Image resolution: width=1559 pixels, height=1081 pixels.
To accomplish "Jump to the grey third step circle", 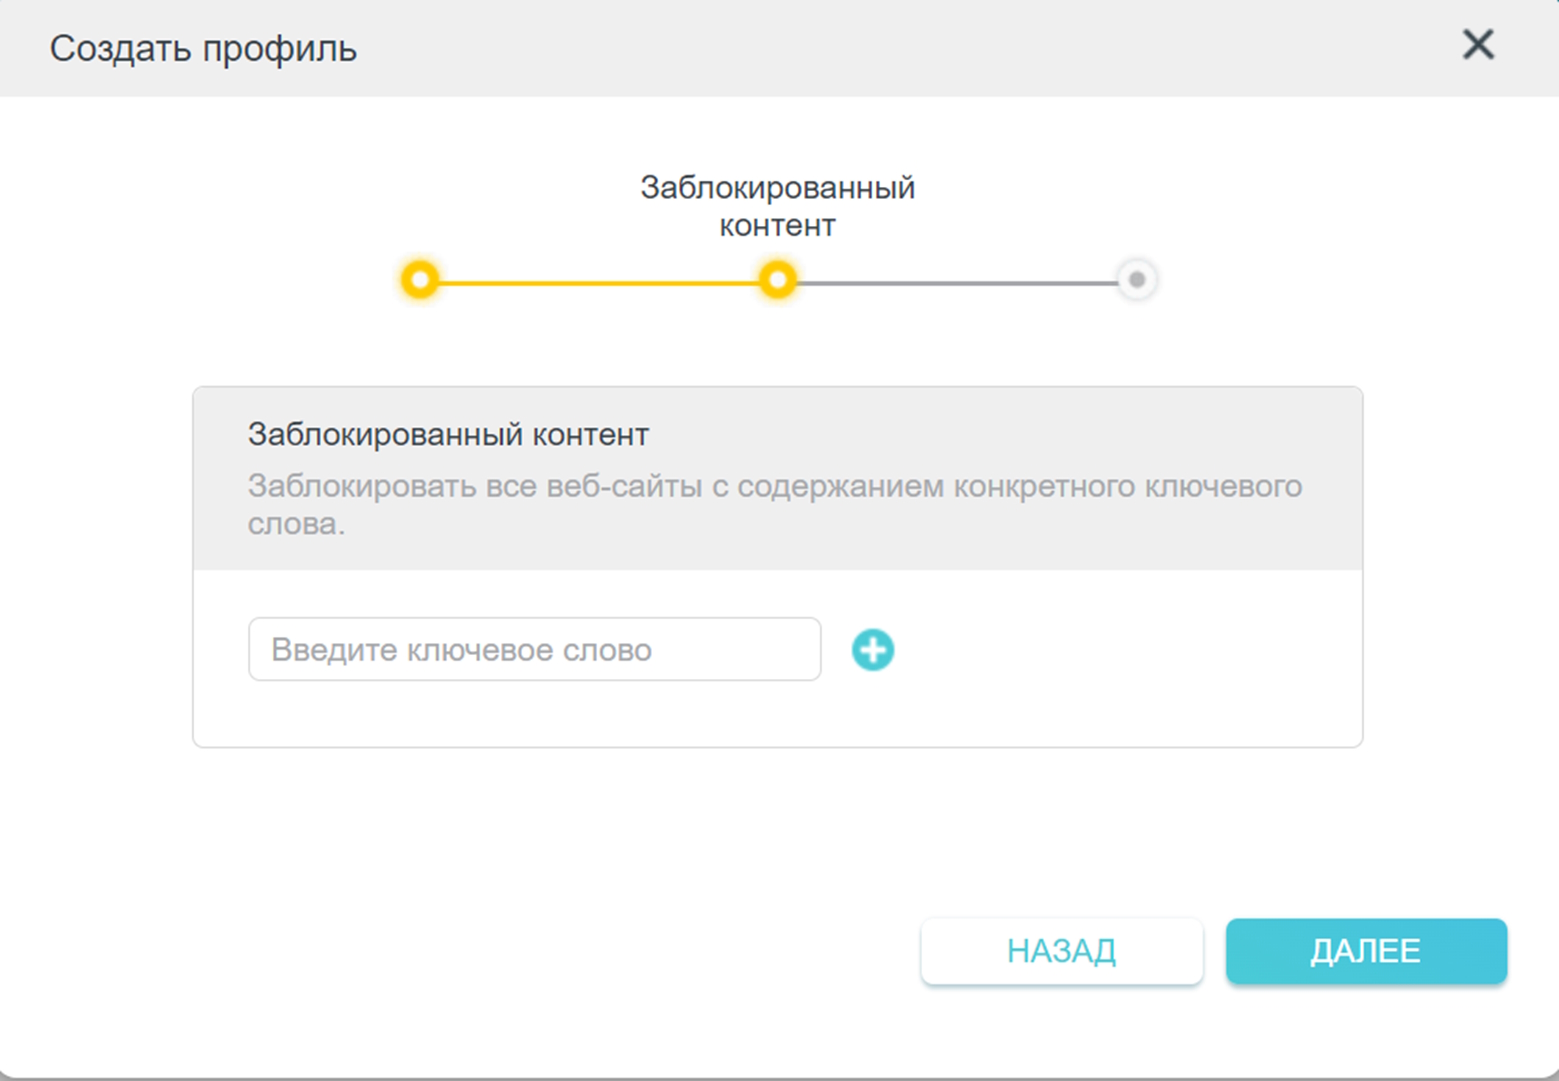I will [x=1136, y=280].
